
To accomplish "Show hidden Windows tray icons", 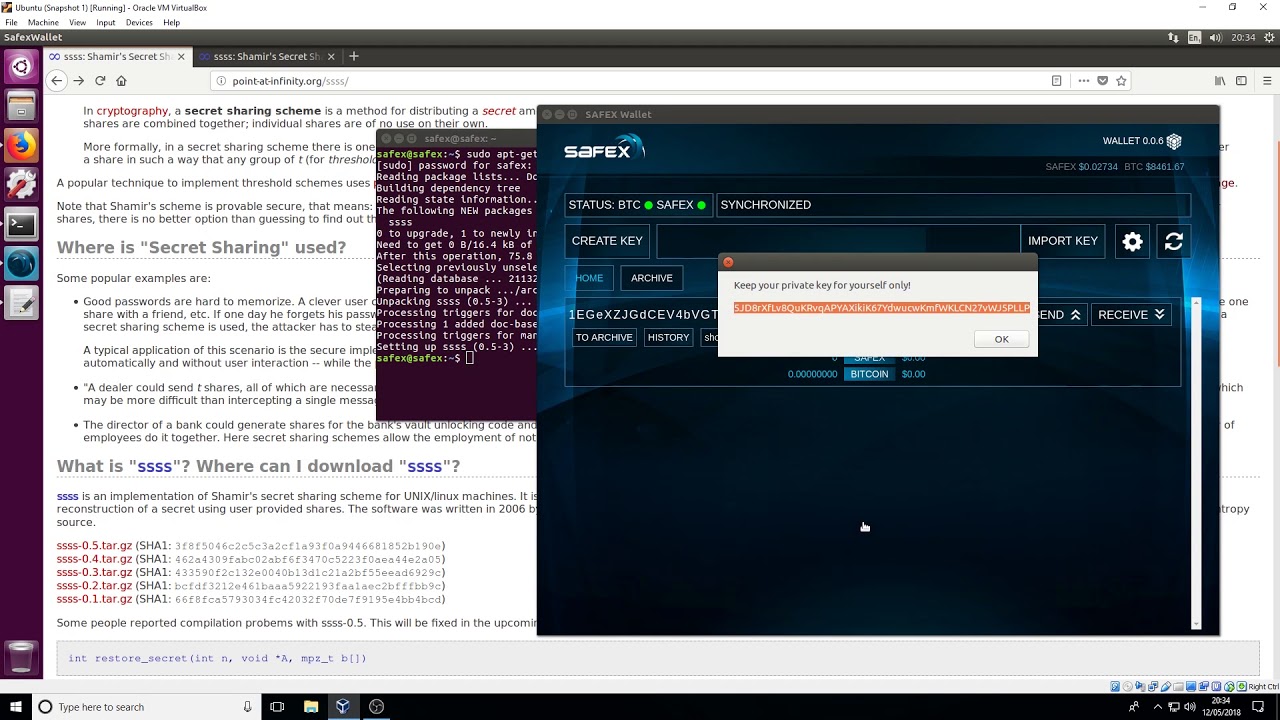I will (x=1158, y=707).
